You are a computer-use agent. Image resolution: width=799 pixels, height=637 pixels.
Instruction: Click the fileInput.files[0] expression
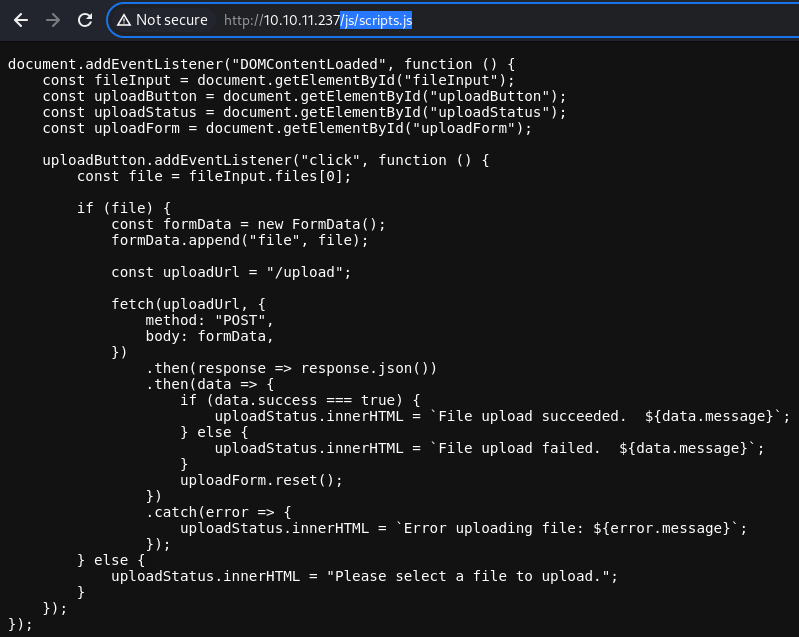click(265, 176)
